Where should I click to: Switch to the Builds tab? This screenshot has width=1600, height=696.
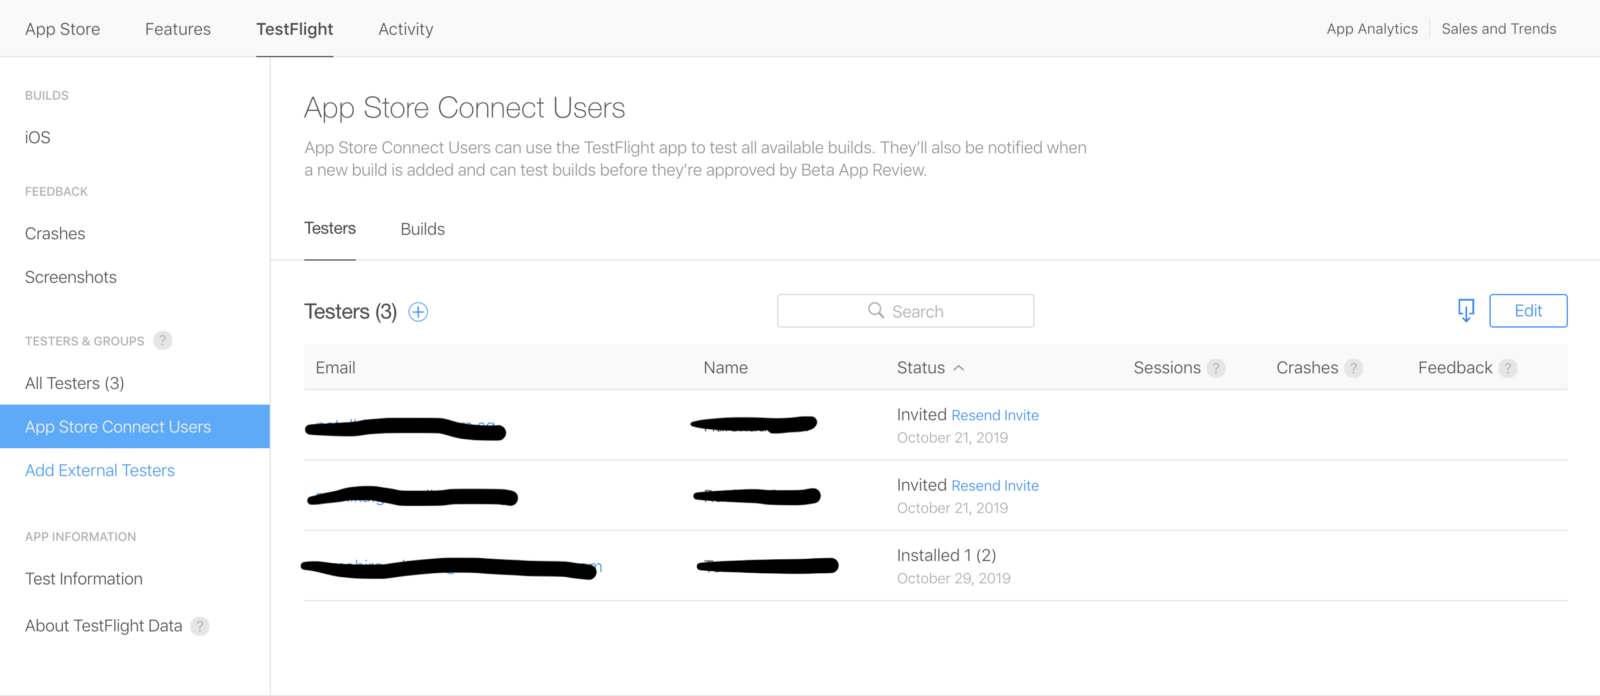422,229
